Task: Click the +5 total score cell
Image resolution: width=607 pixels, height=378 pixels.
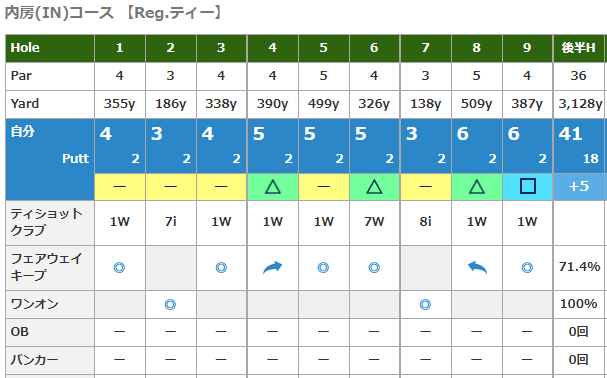Action: (x=578, y=187)
